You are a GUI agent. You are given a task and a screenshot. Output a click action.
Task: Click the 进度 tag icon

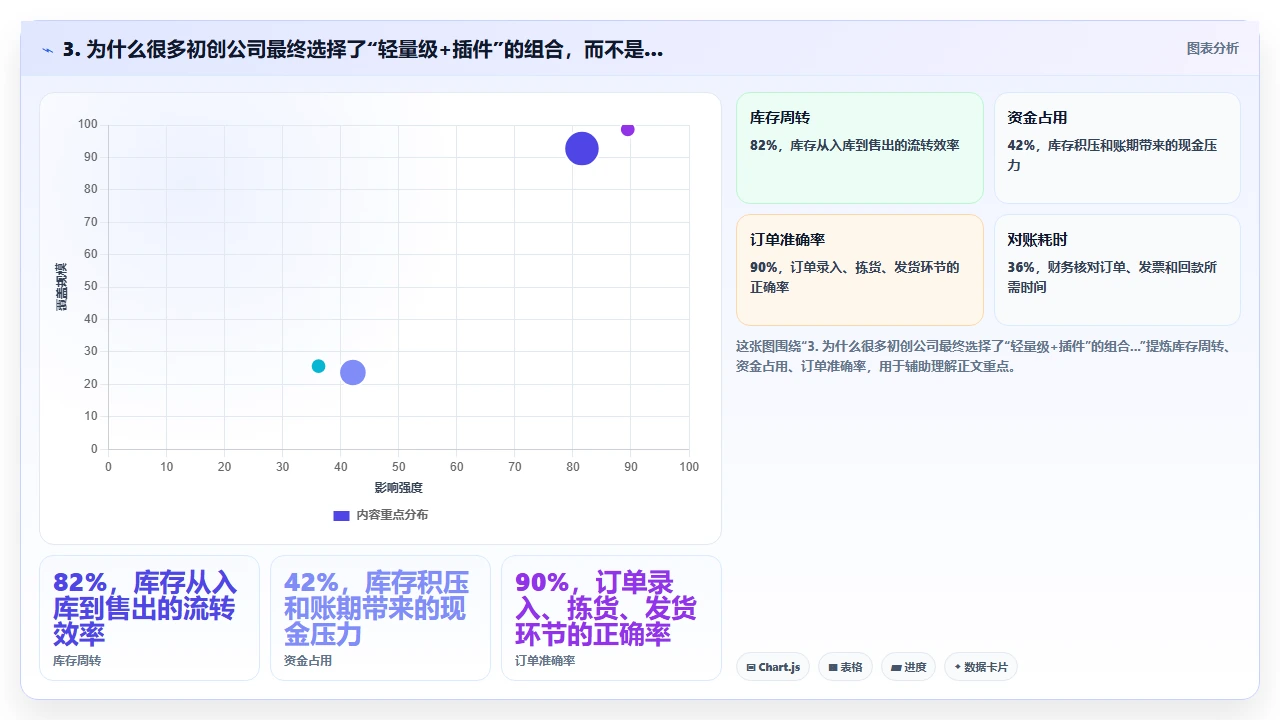point(896,667)
